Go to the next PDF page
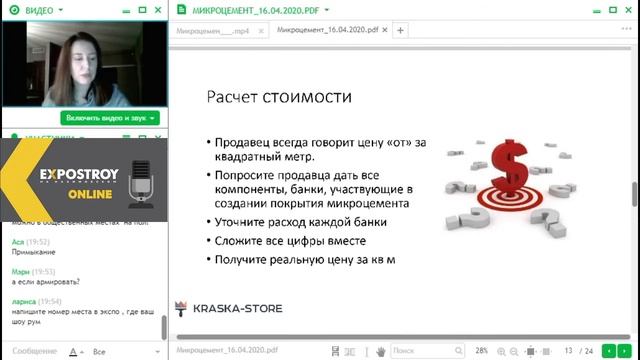The width and height of the screenshot is (640, 360). point(624,351)
